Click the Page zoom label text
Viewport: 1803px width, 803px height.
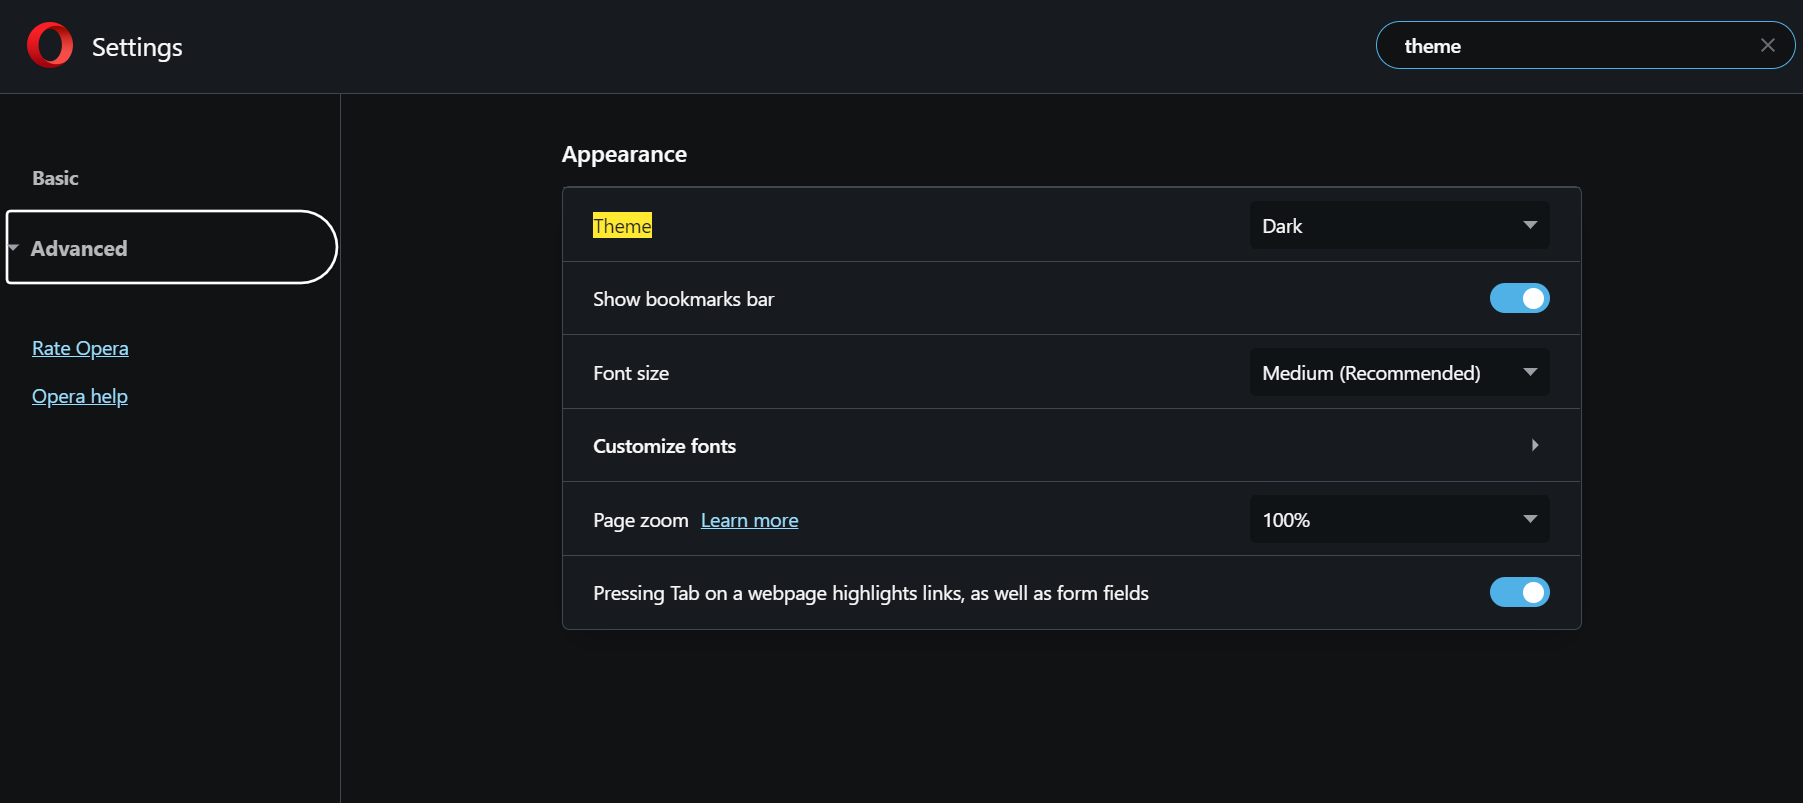(640, 520)
